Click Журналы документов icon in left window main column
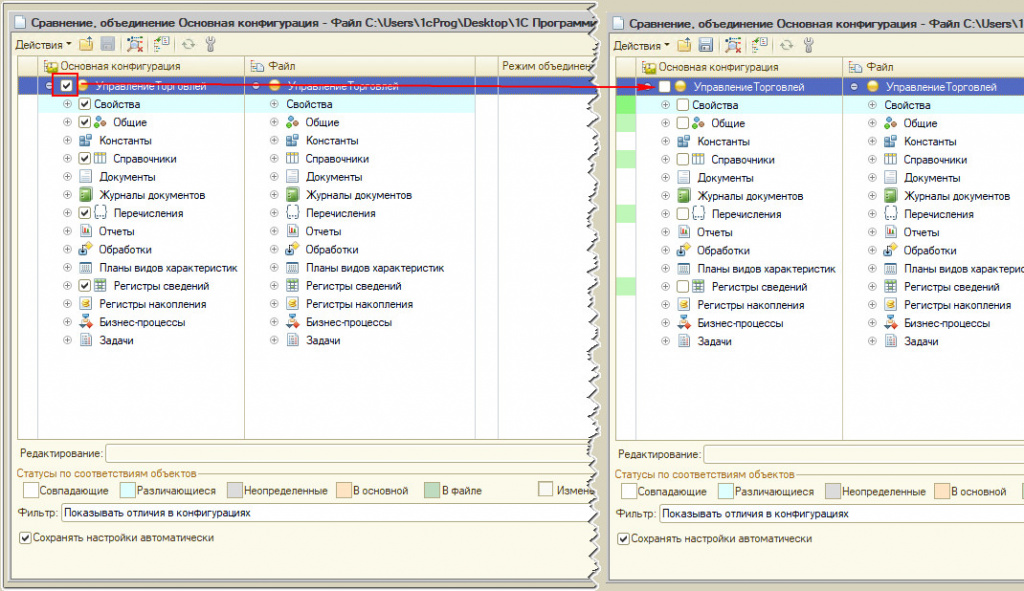The height and width of the screenshot is (591, 1024). (86, 195)
